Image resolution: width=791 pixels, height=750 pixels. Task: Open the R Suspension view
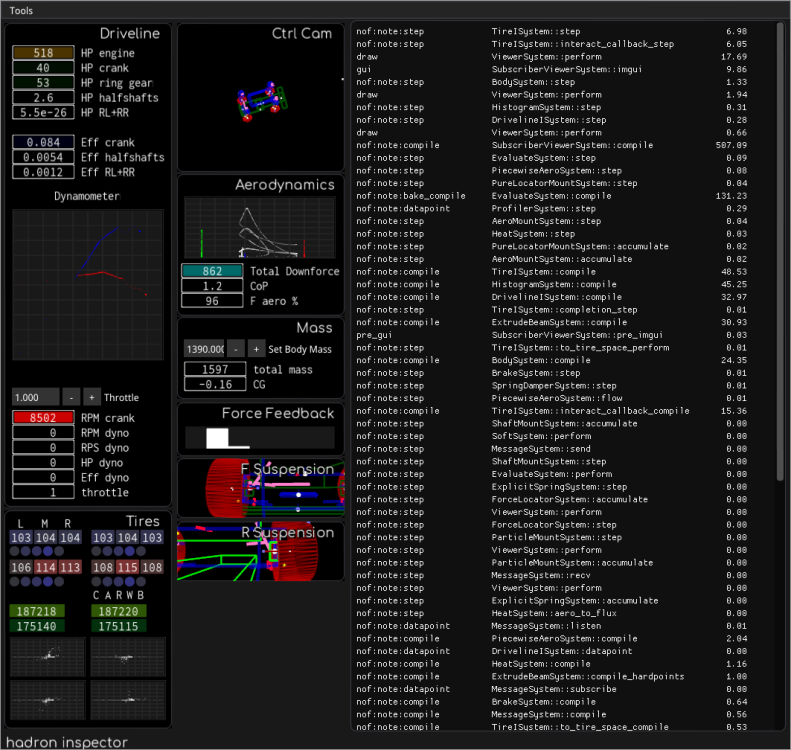click(x=261, y=551)
